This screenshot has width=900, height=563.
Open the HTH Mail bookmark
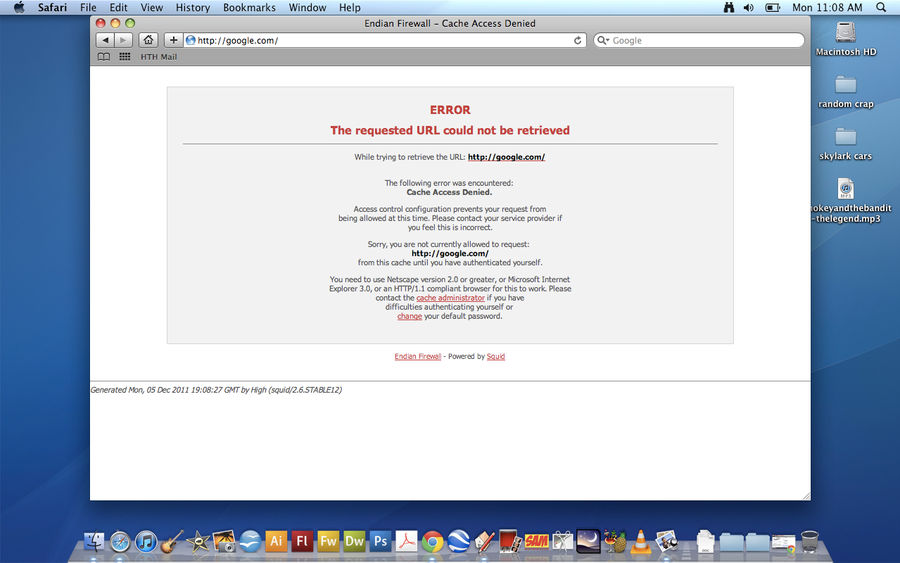point(158,57)
